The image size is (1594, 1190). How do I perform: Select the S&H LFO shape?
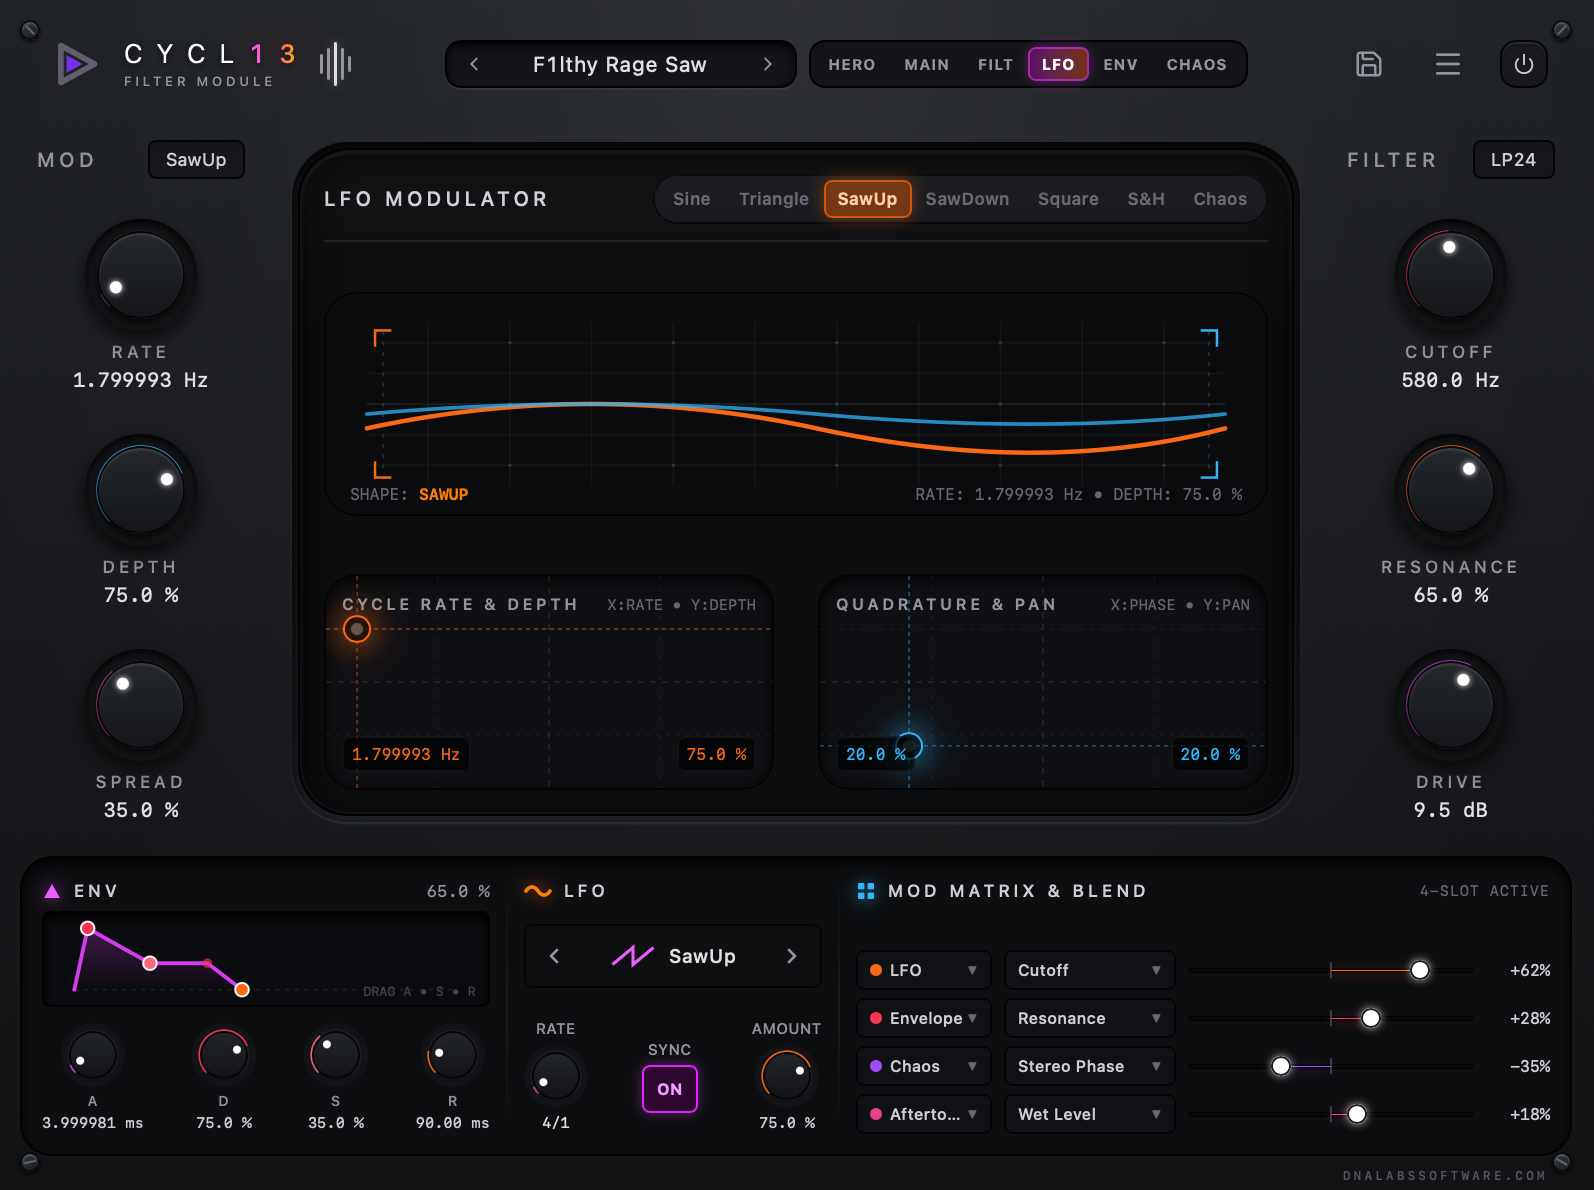1146,199
